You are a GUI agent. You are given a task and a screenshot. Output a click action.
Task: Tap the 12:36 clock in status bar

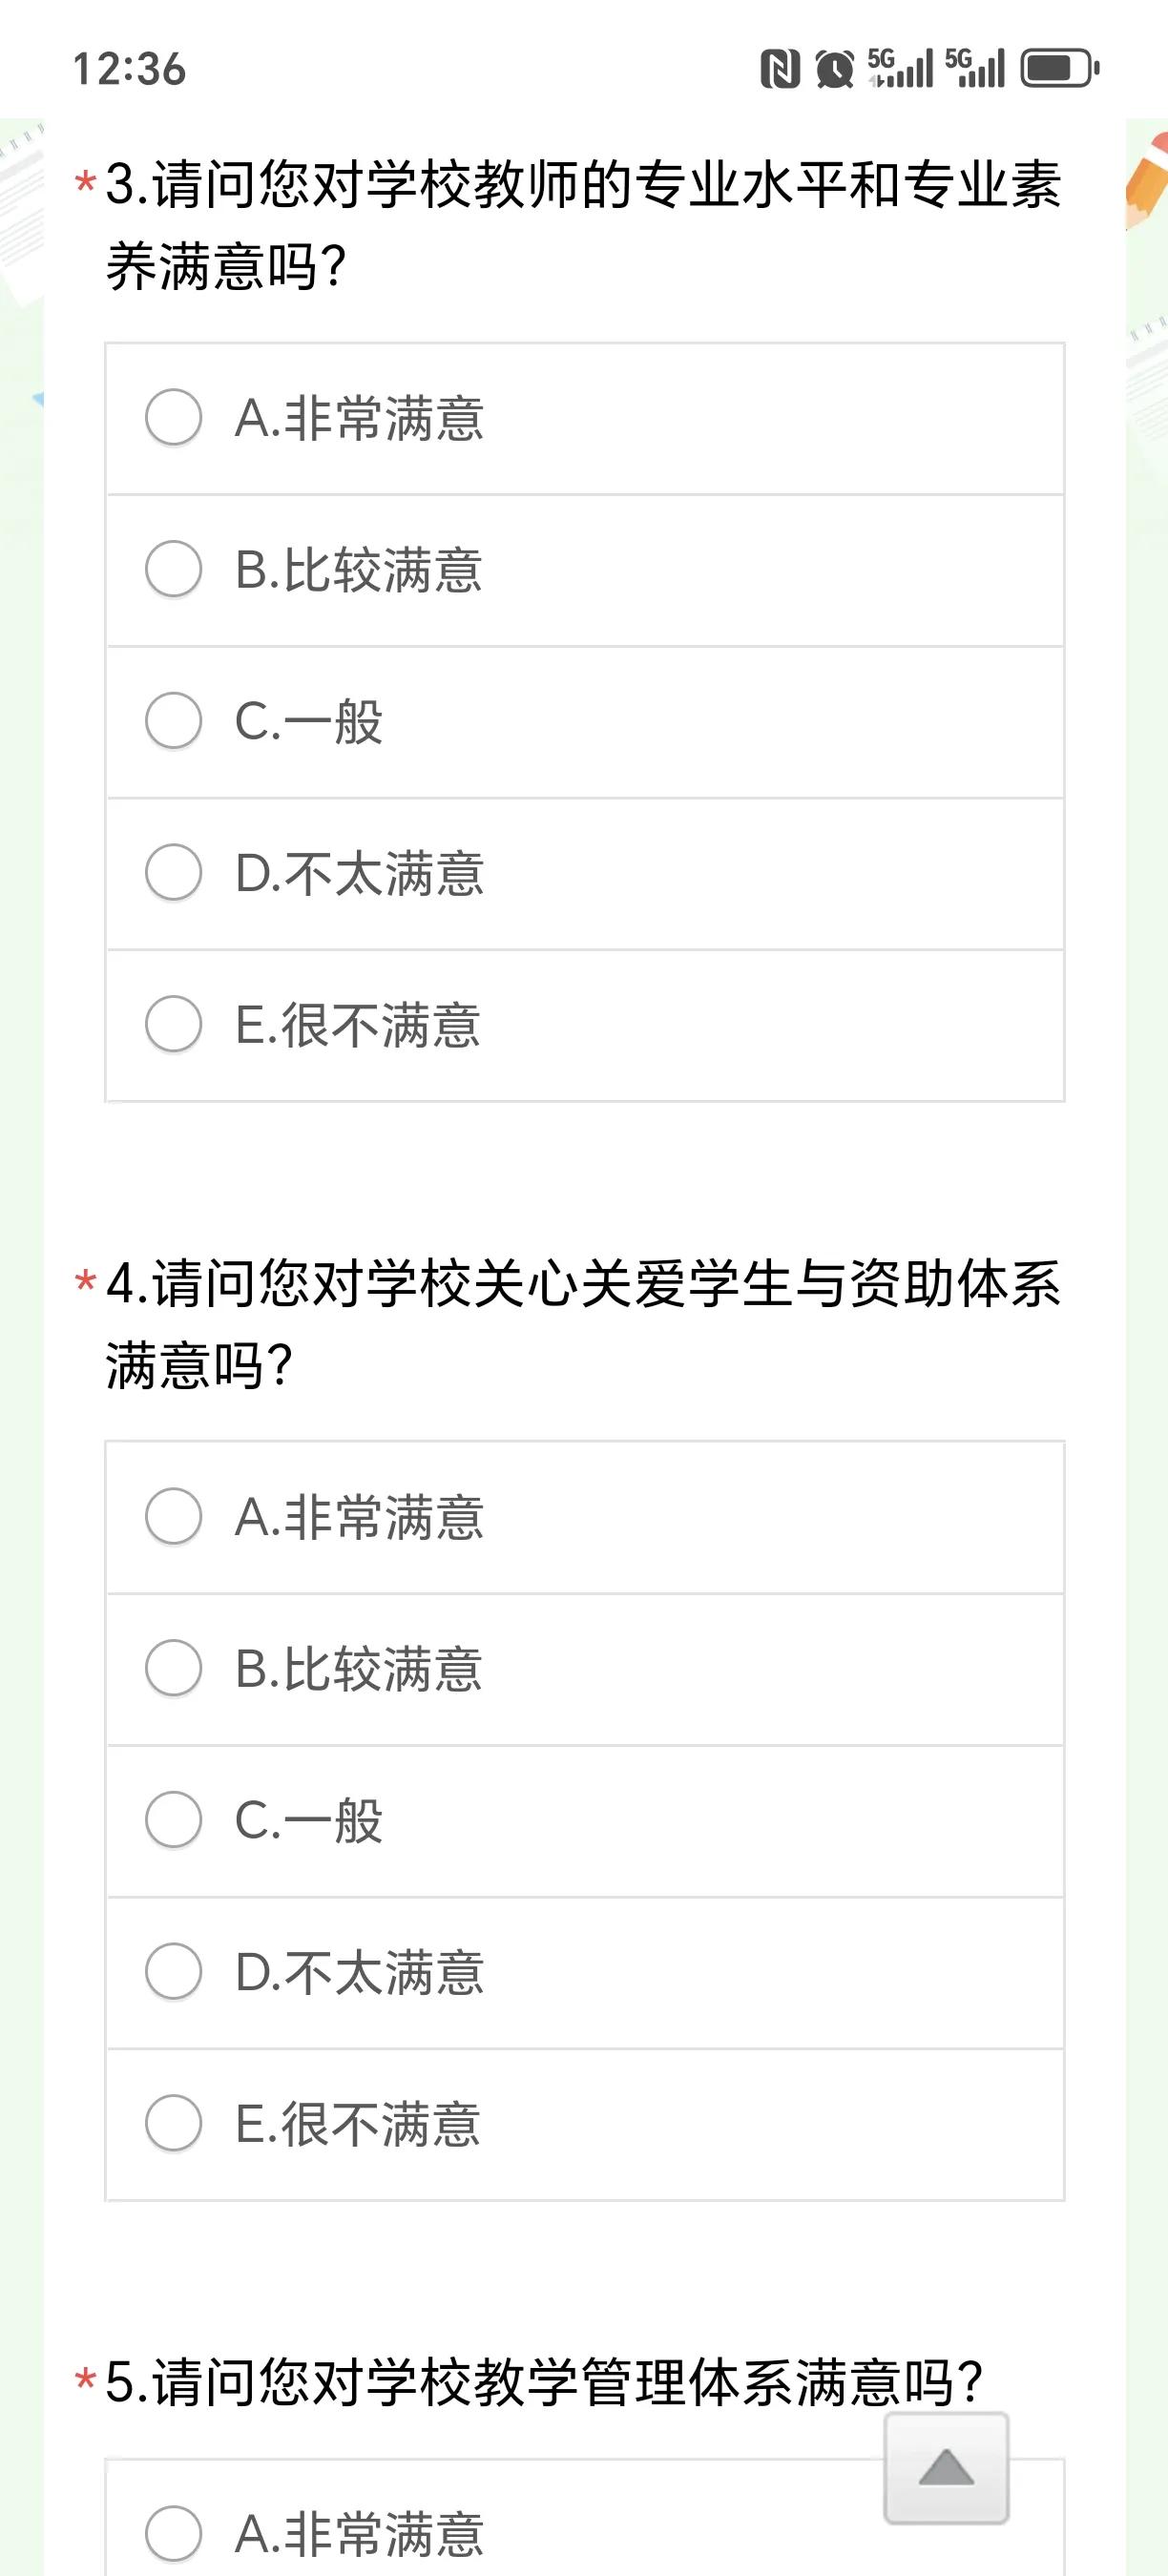[x=129, y=69]
